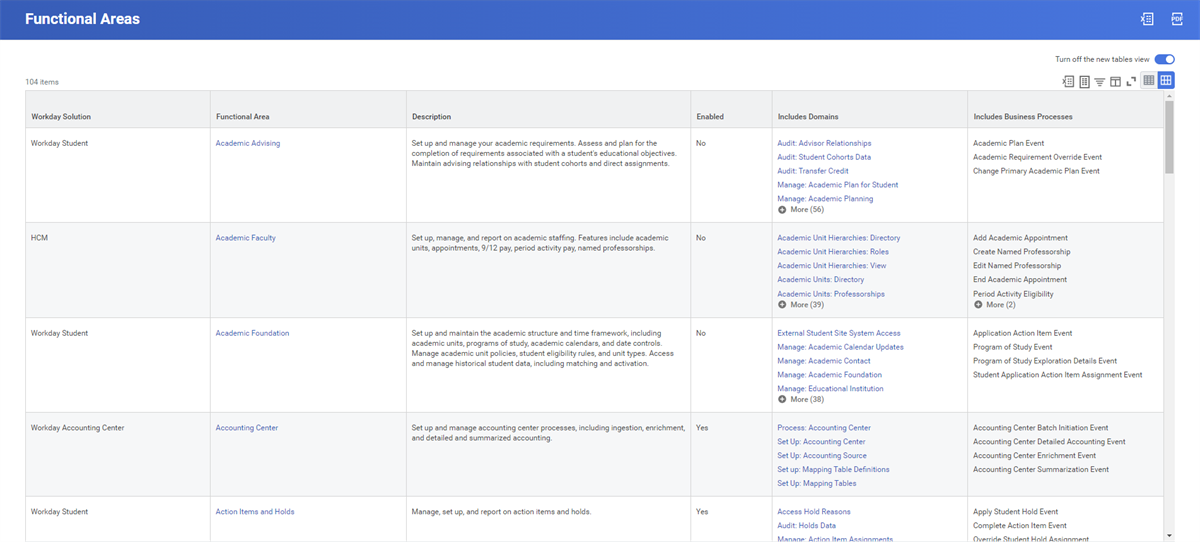This screenshot has height=542, width=1200.
Task: Open Process: Accounting Center domain
Action: 824,428
